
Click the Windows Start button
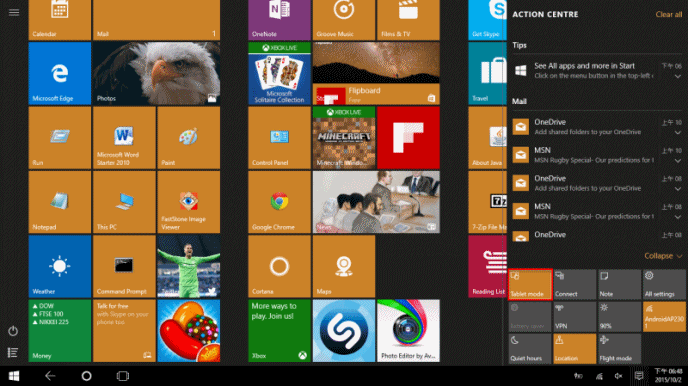click(14, 376)
